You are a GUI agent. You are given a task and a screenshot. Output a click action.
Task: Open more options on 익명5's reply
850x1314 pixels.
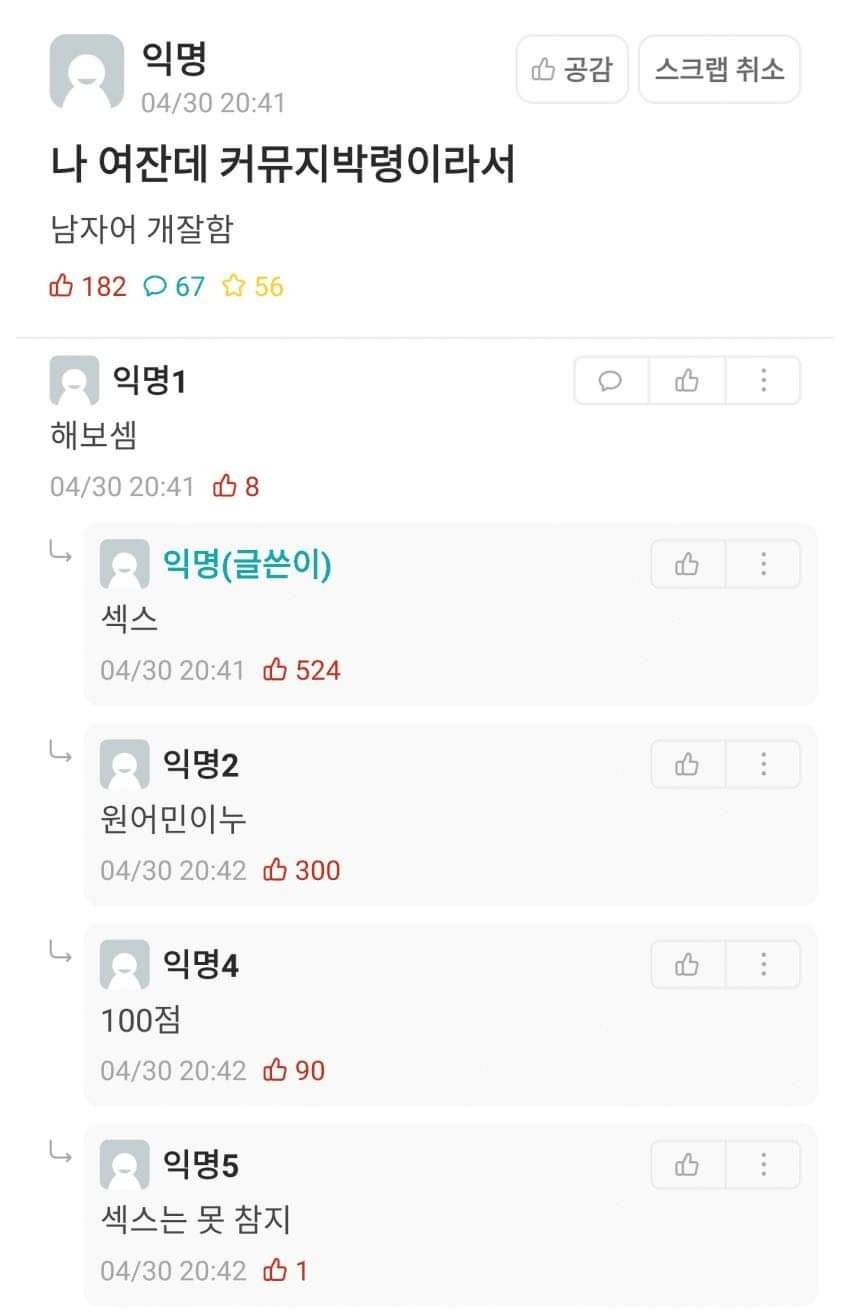coord(763,1165)
